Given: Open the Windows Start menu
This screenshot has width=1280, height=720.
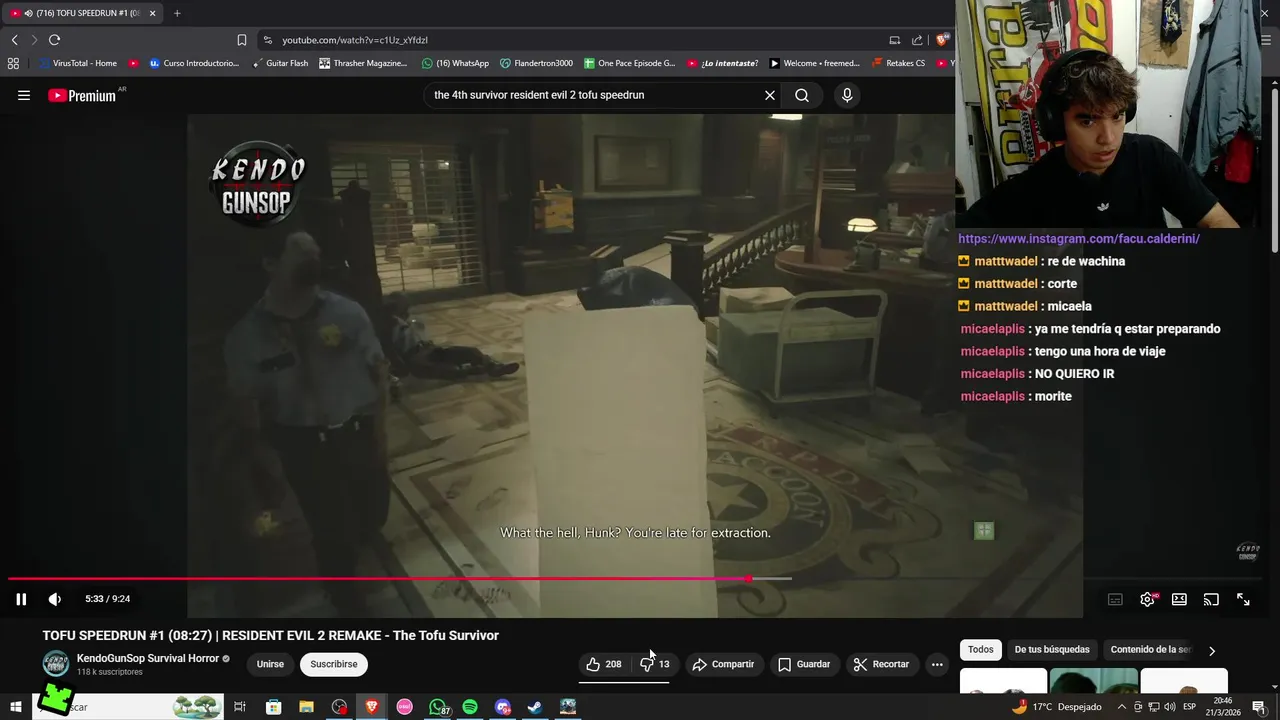Looking at the screenshot, I should tap(15, 707).
